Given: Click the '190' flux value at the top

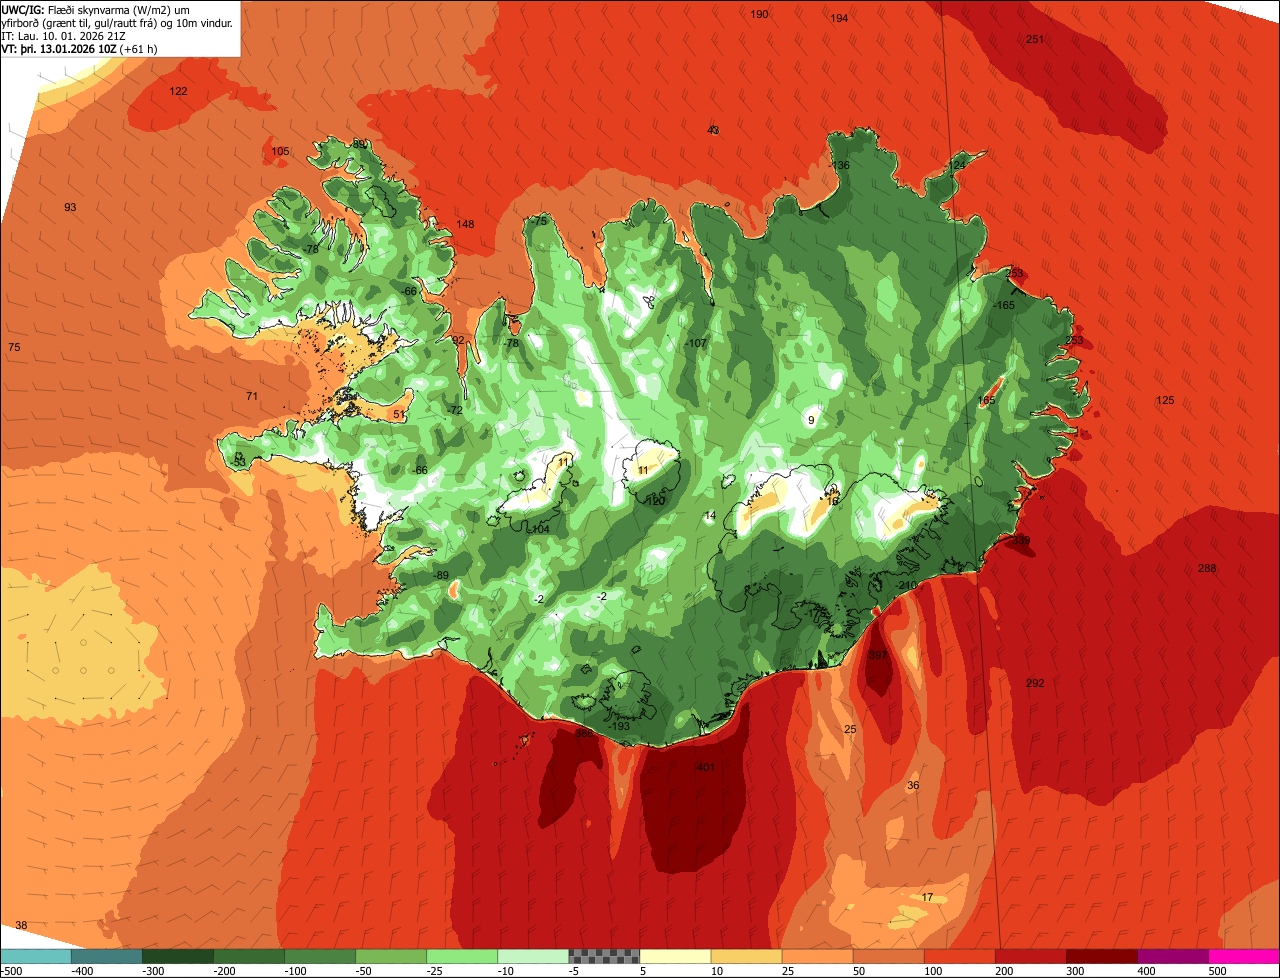Looking at the screenshot, I should tap(760, 14).
